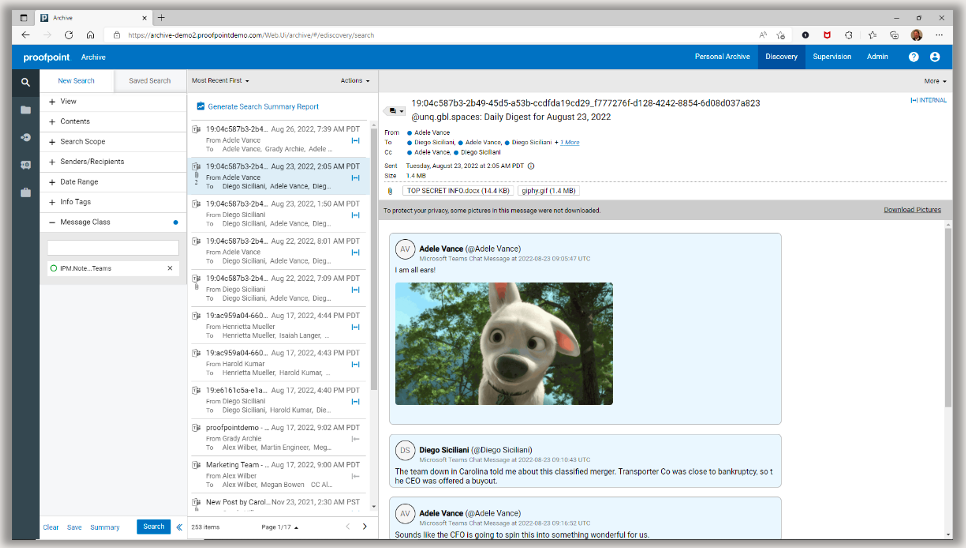The width and height of the screenshot is (966, 548).
Task: Open the Admin menu
Action: tap(877, 57)
